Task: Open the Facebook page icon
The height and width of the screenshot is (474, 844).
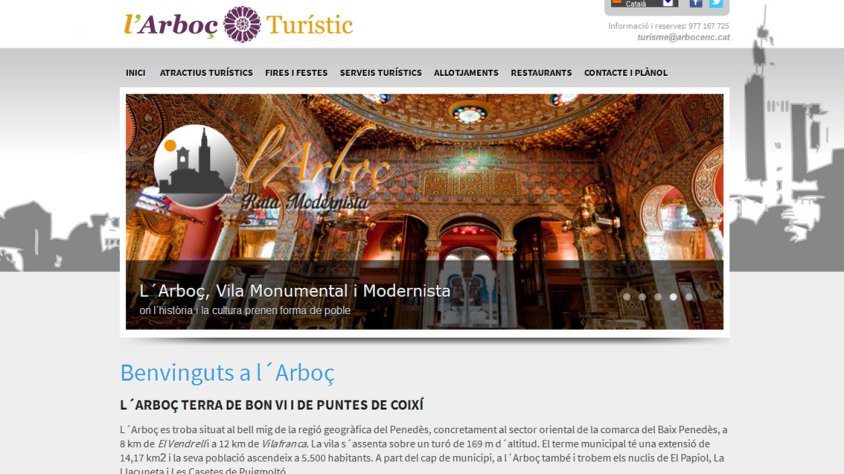Action: click(x=696, y=3)
